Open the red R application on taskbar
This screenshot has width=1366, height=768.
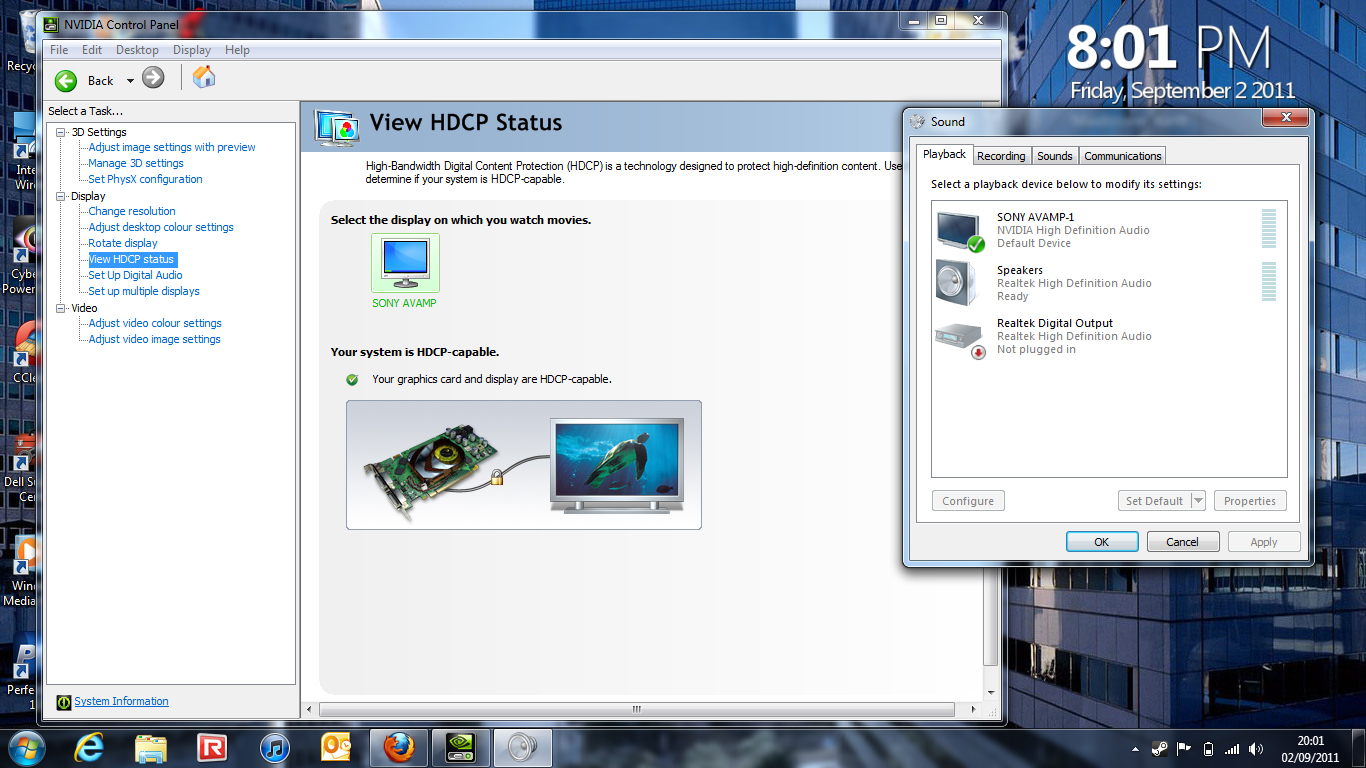tap(212, 747)
